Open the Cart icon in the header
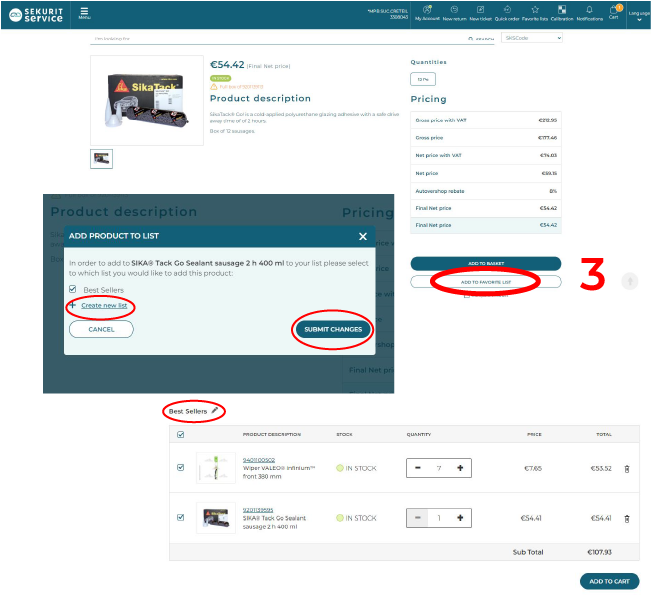This screenshot has height=599, width=651. pyautogui.click(x=614, y=12)
